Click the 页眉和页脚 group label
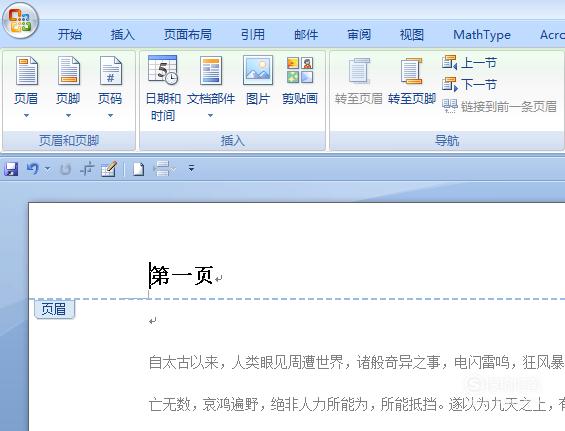 (69, 141)
